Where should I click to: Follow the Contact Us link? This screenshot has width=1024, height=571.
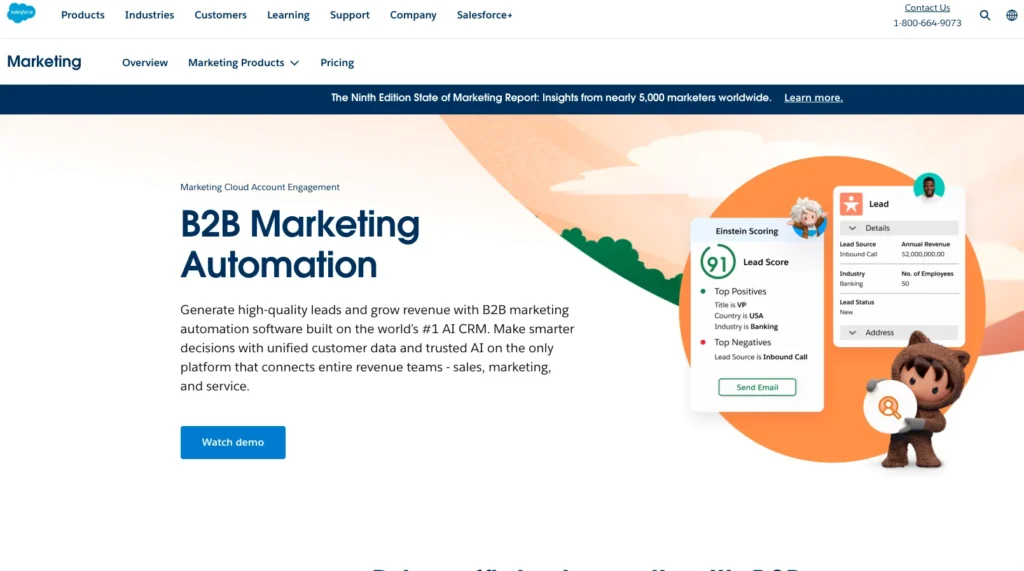(x=927, y=8)
